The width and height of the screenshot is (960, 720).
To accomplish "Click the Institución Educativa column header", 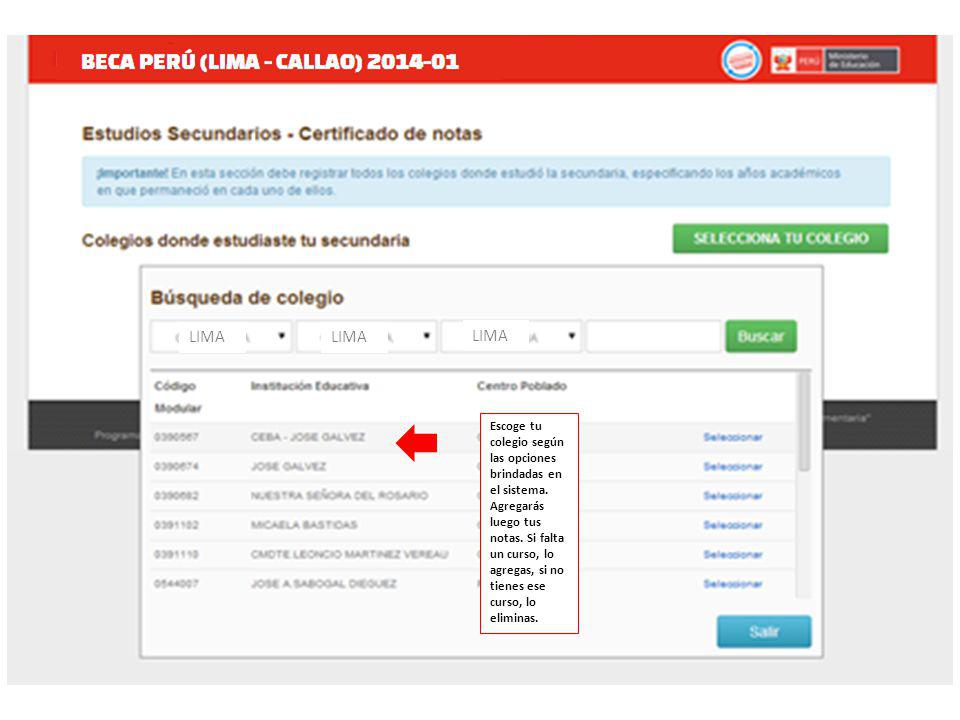I will tap(310, 386).
